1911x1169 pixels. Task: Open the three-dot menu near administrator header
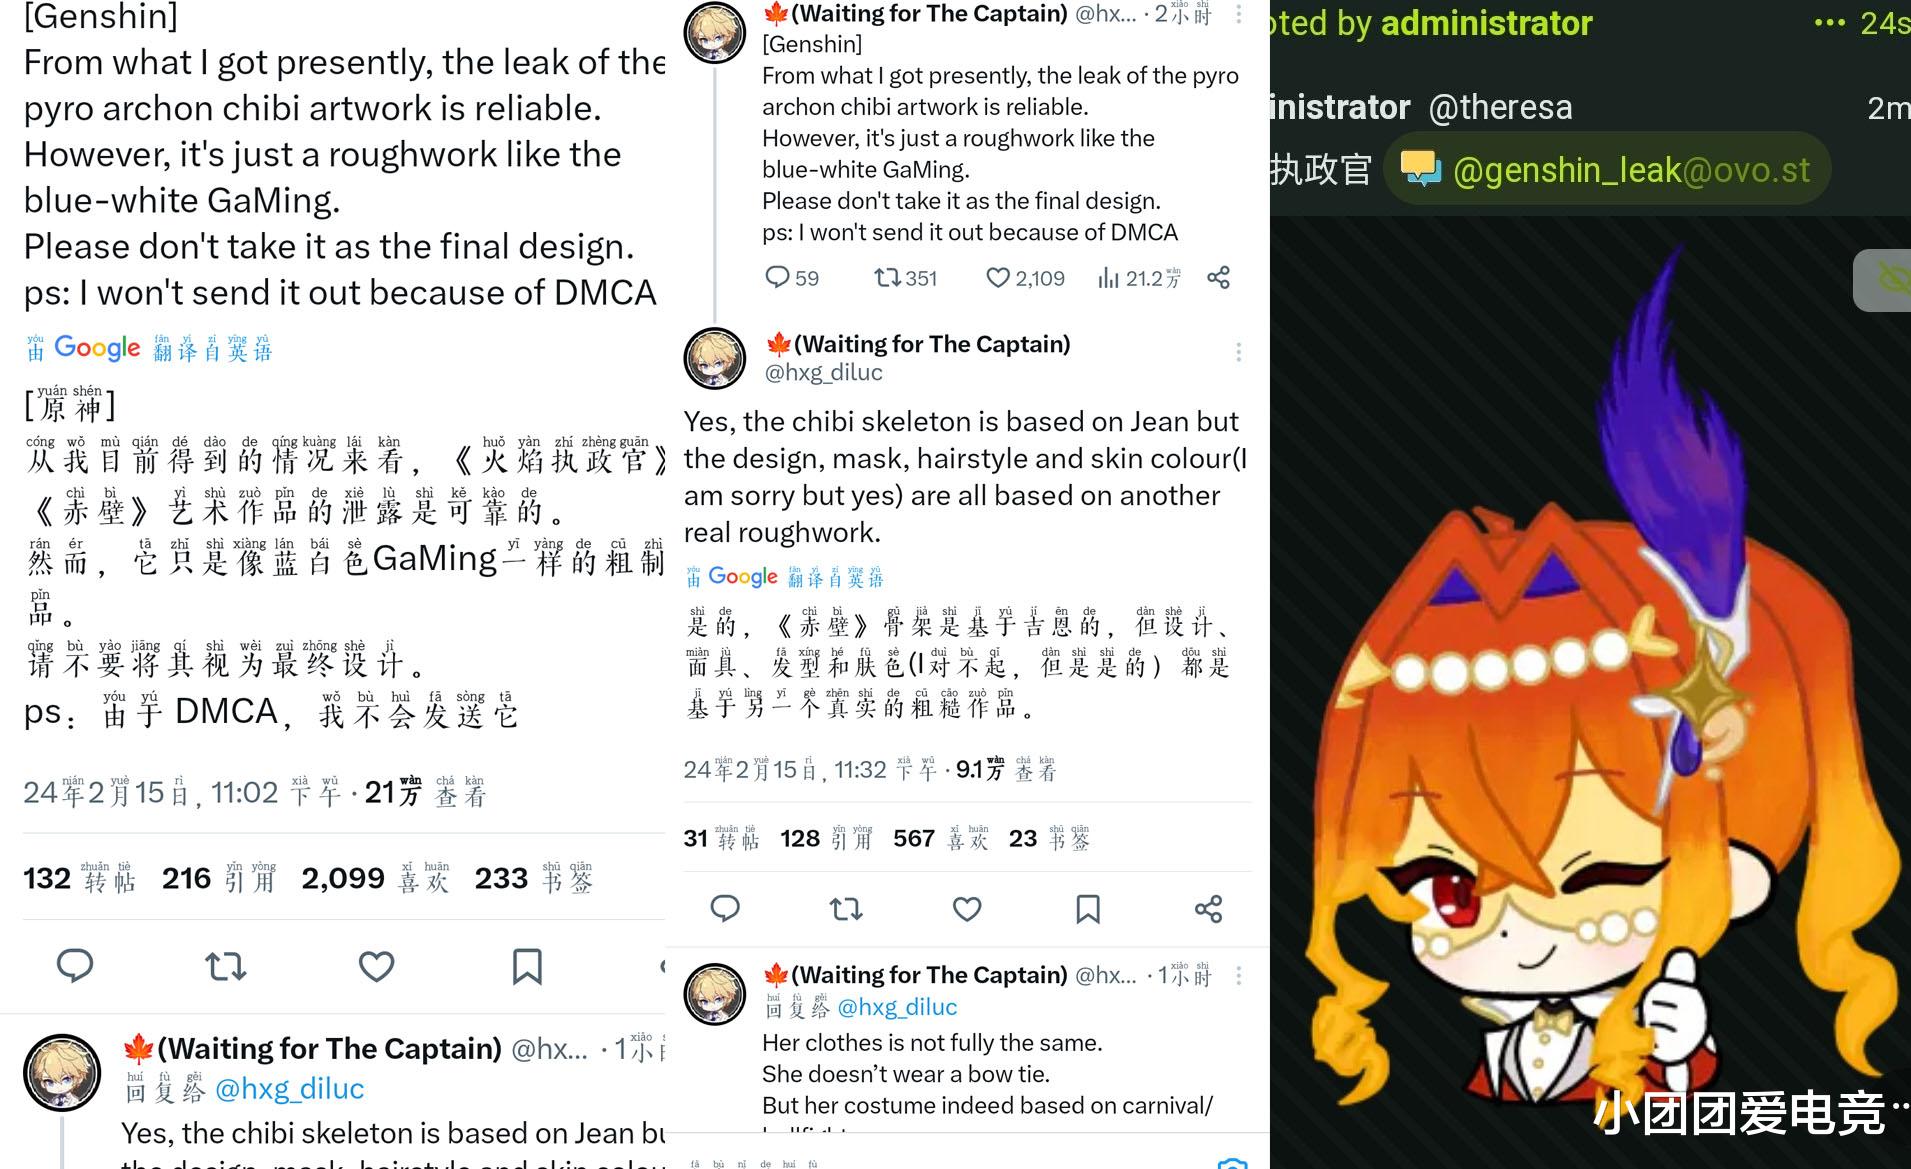pos(1829,23)
